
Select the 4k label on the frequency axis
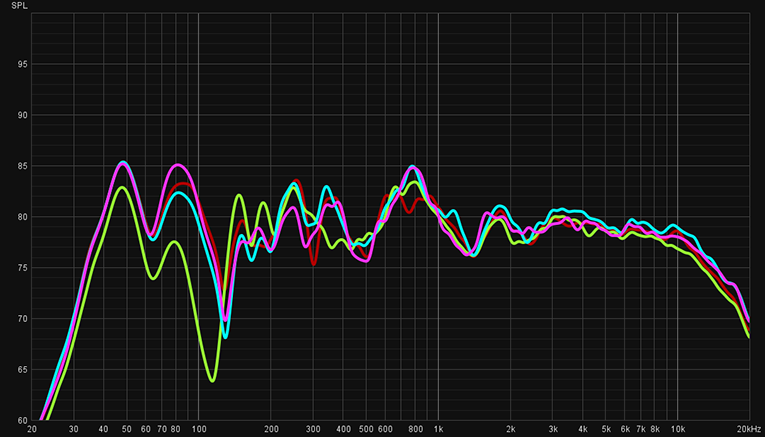[583, 429]
